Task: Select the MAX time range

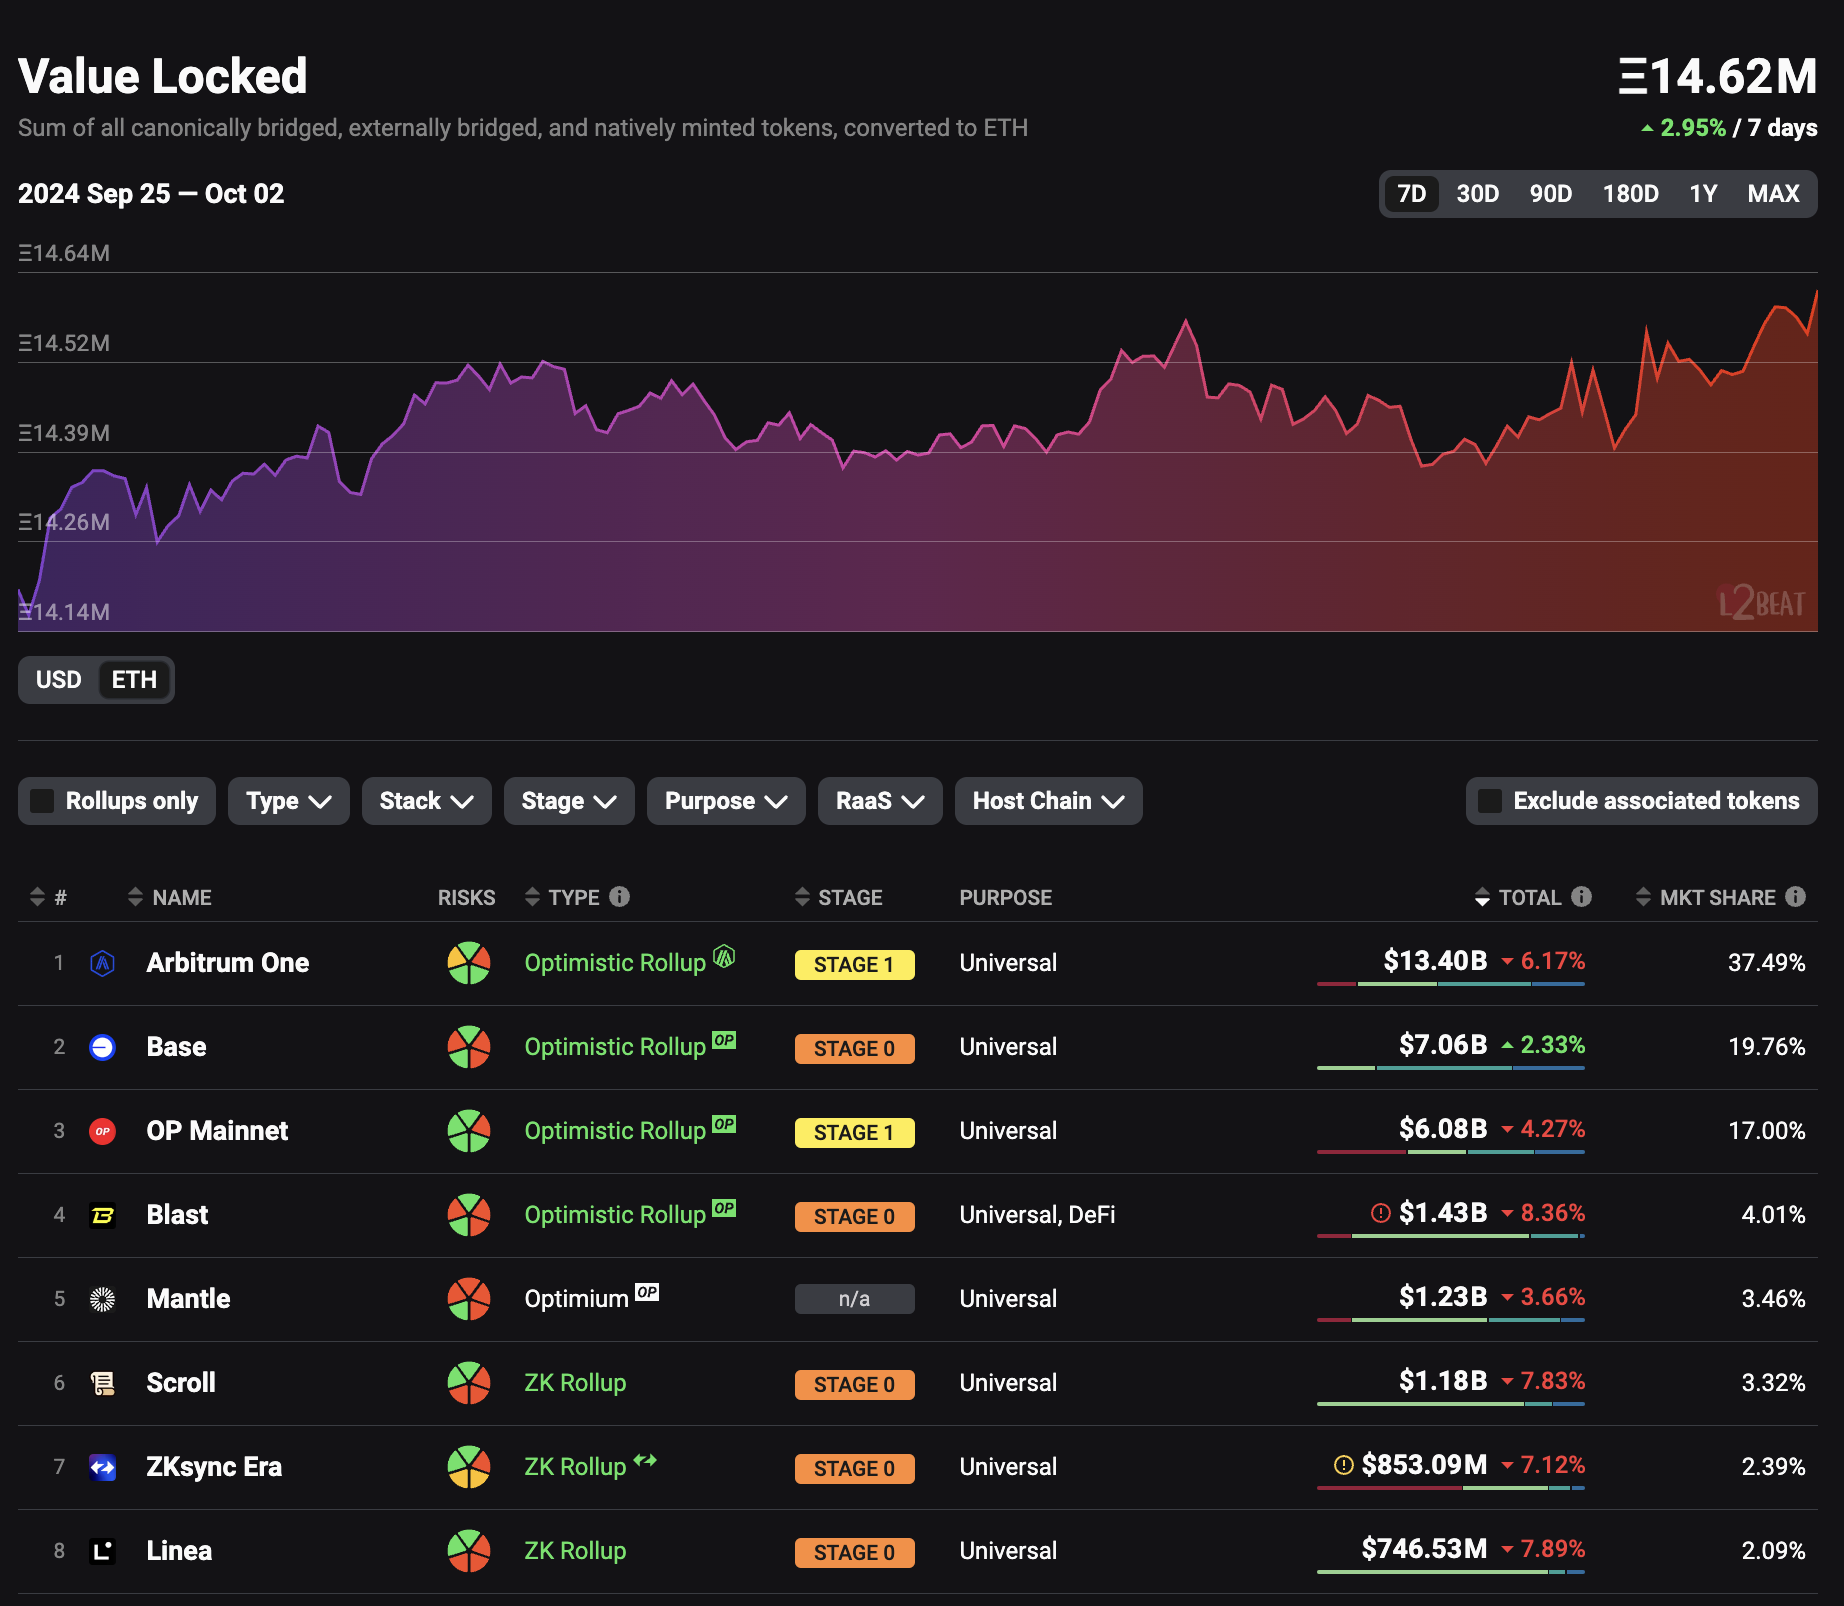Action: [x=1773, y=194]
